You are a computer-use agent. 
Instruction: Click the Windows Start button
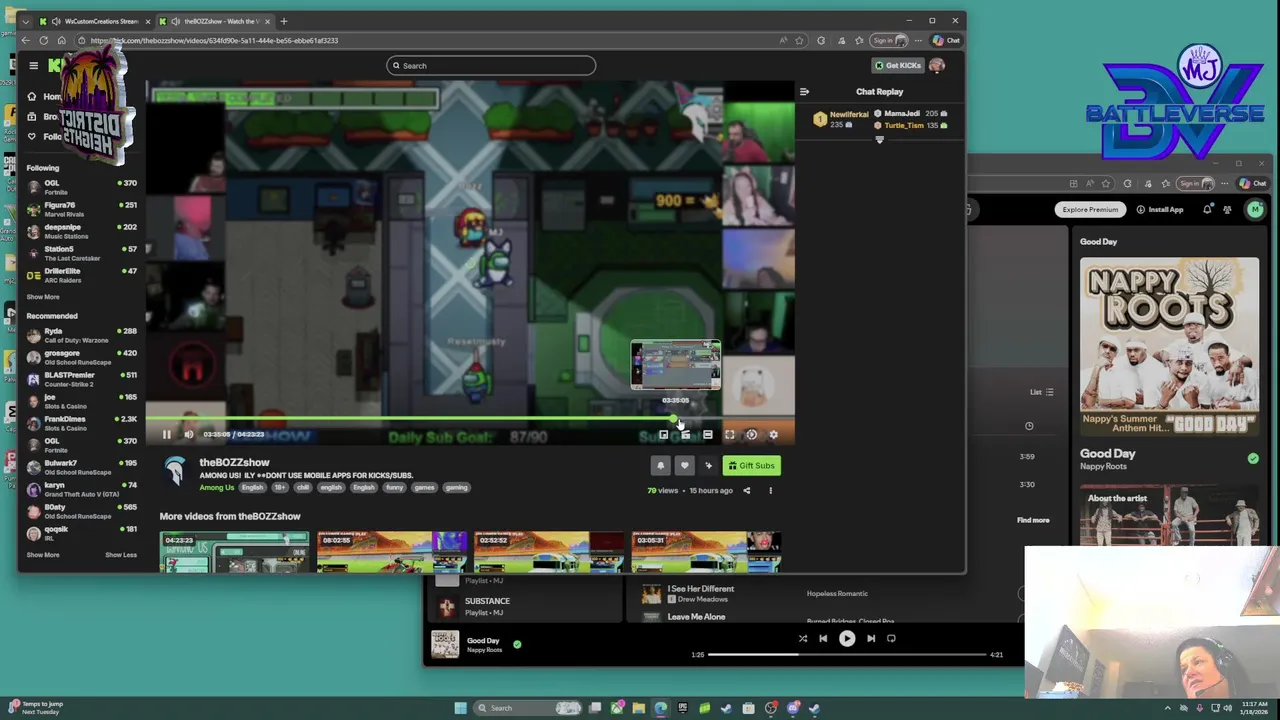pos(460,708)
